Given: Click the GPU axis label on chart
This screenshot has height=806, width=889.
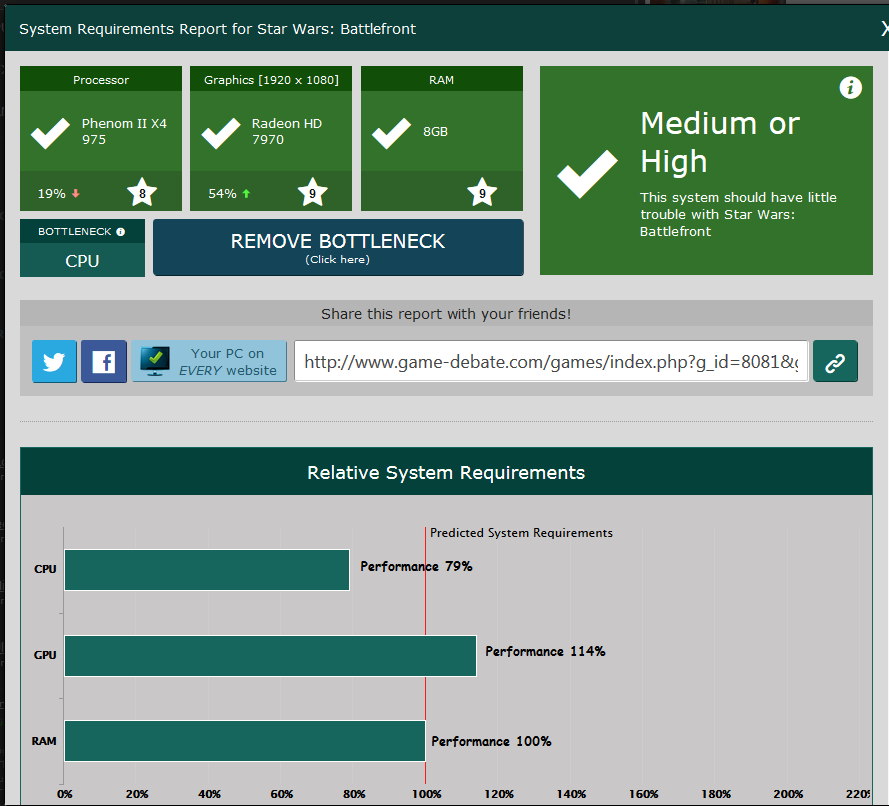Looking at the screenshot, I should coord(45,655).
